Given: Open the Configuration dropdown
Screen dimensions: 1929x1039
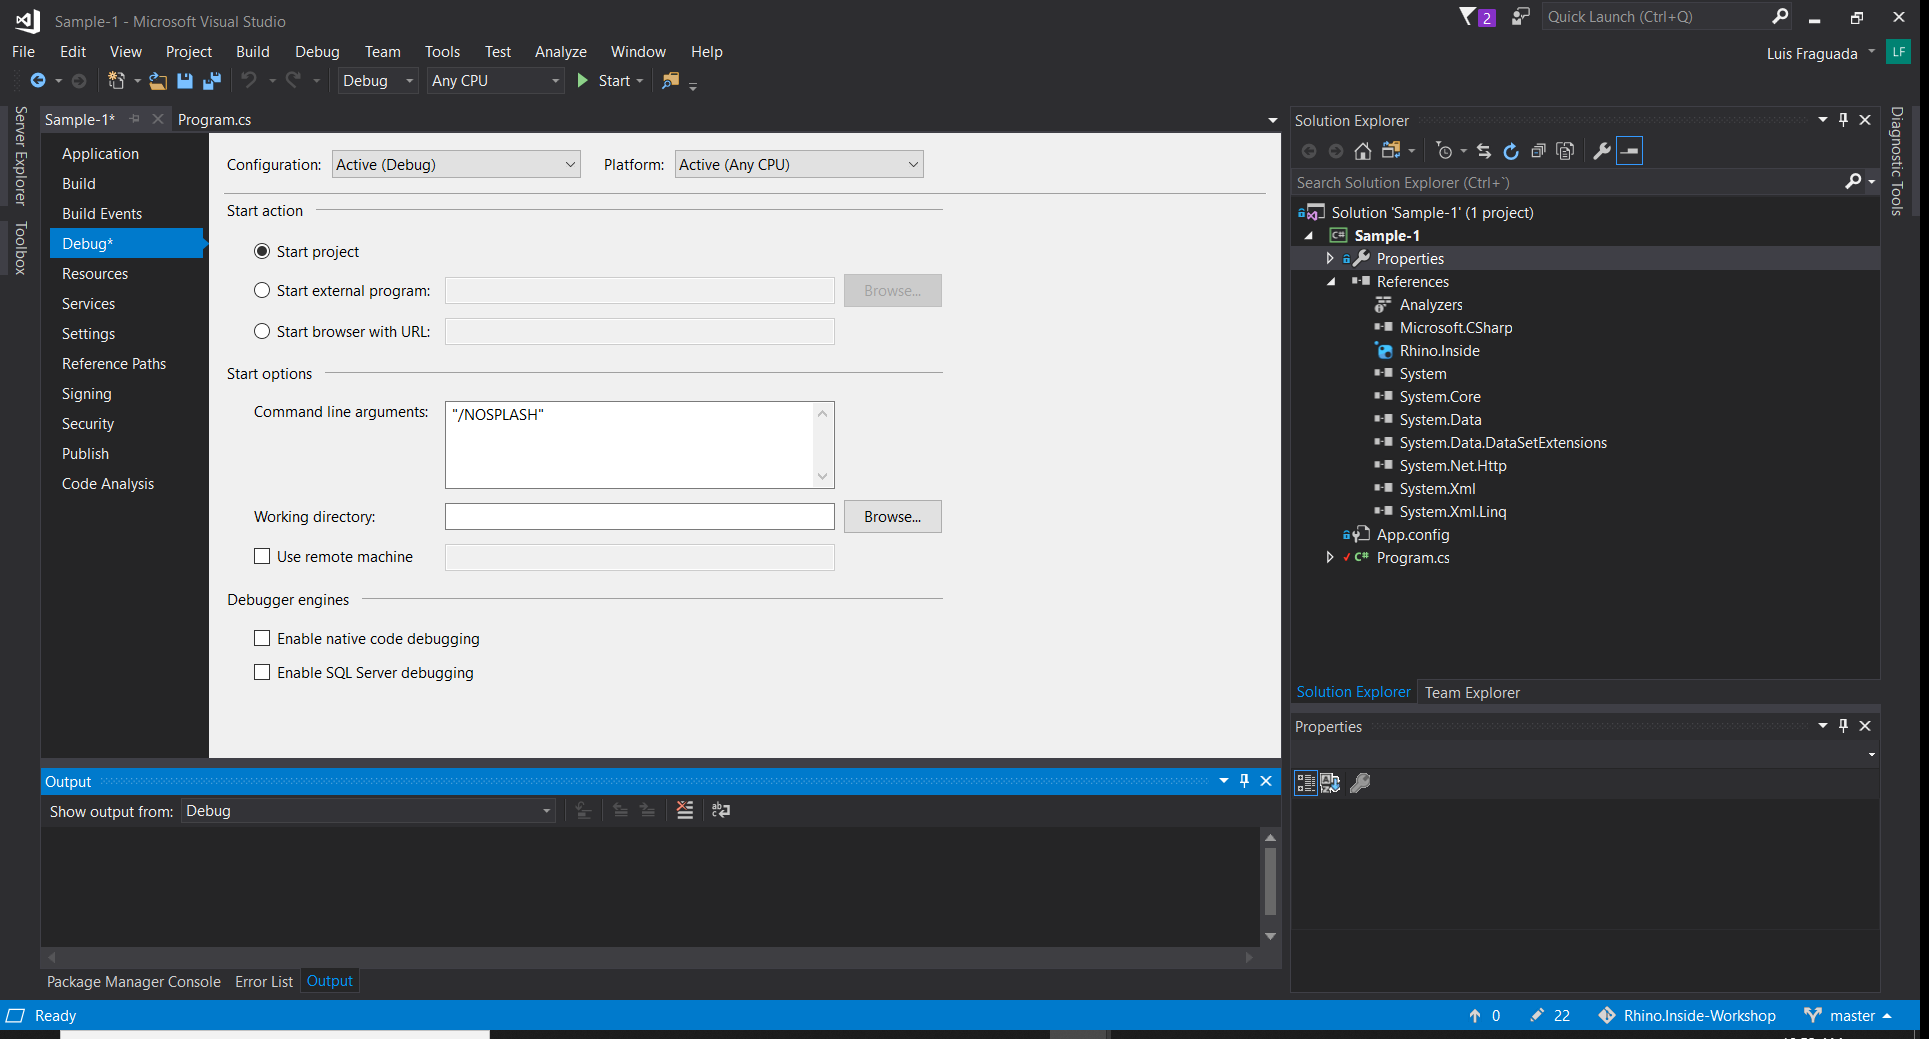Looking at the screenshot, I should point(456,164).
